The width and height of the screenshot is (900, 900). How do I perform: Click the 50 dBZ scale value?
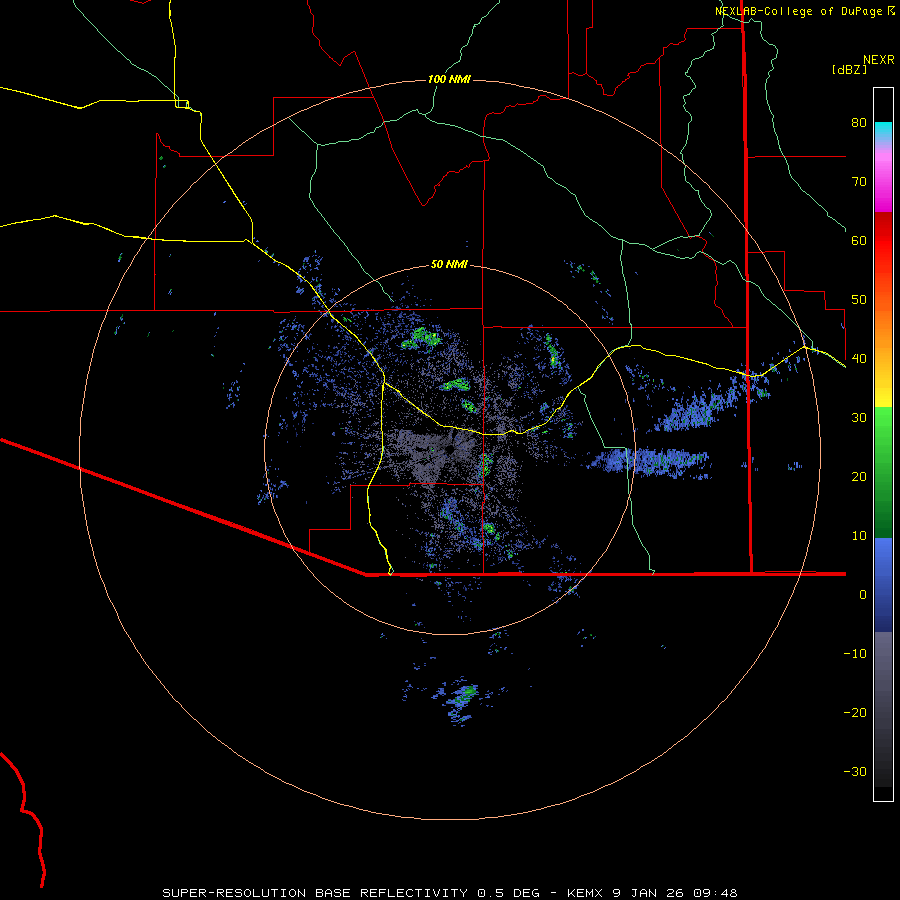coord(859,300)
